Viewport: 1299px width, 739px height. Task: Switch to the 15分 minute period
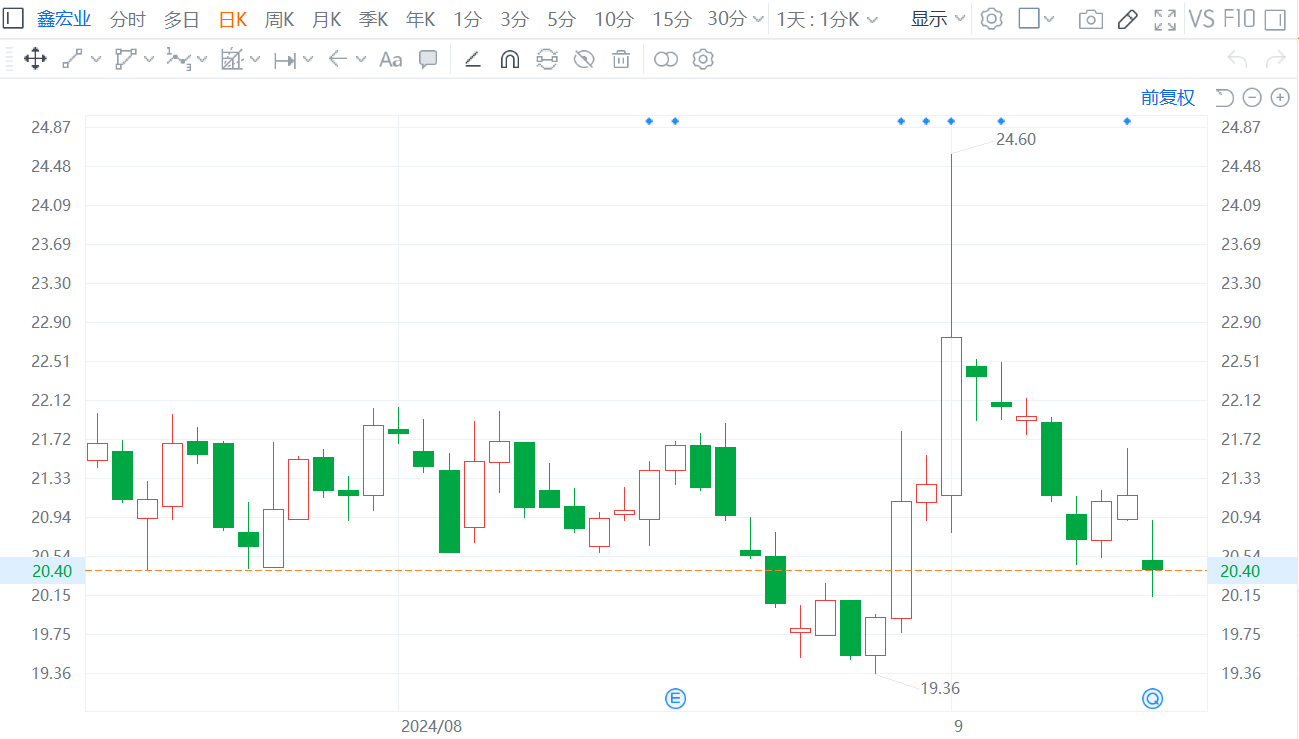(671, 19)
